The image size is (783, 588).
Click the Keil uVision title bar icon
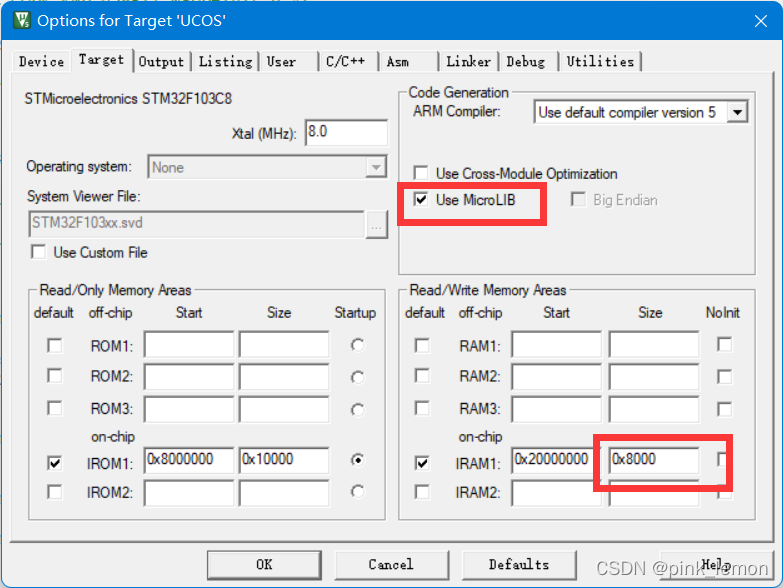tap(22, 20)
